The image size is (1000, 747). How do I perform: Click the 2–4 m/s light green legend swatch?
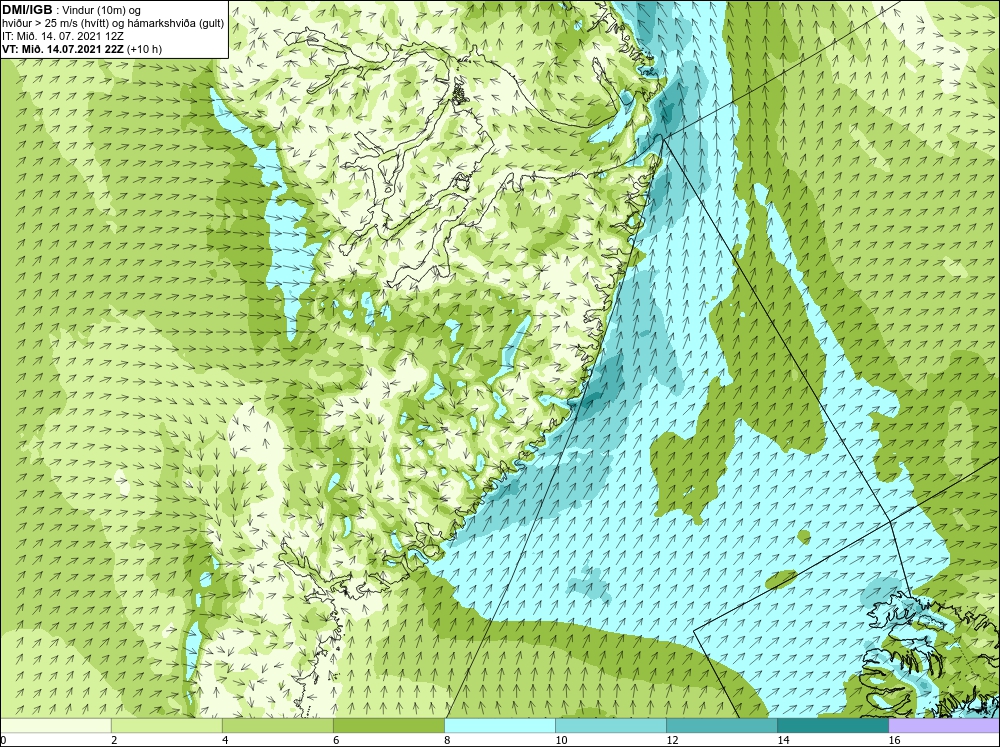coord(166,725)
